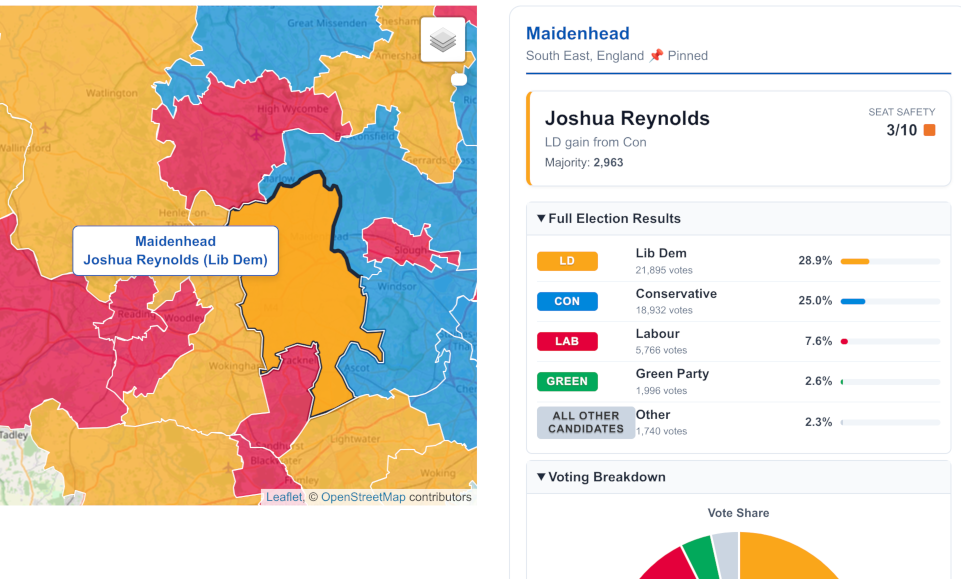The height and width of the screenshot is (579, 961).
Task: Click the pushpin icon next to Pinned
Action: click(656, 56)
